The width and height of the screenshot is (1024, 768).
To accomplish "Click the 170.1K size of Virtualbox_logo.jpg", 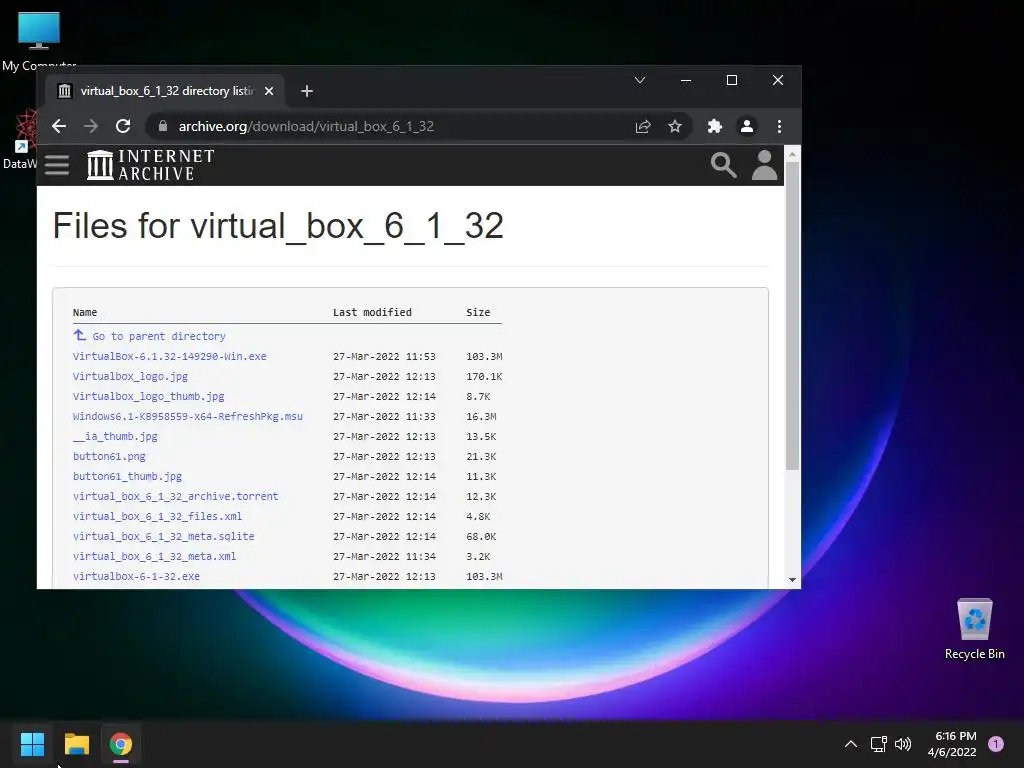I will click(484, 377).
